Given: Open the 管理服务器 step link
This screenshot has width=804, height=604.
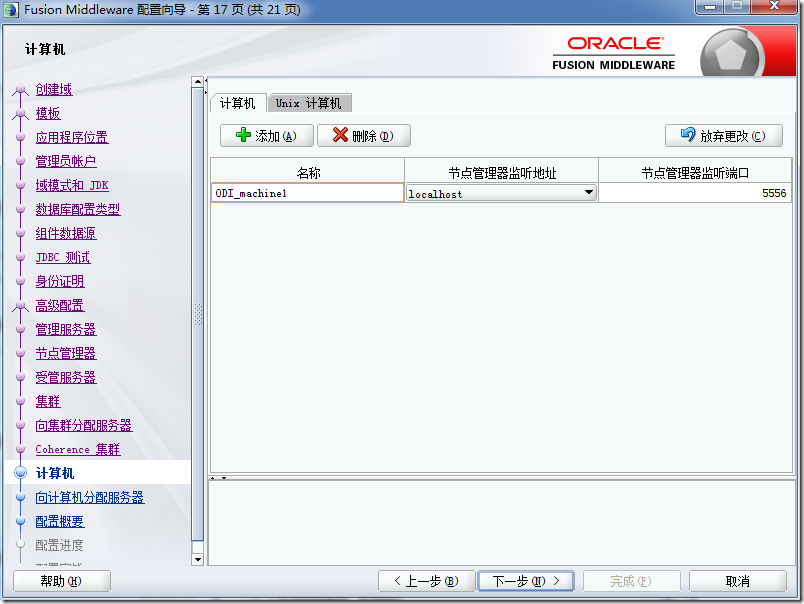Looking at the screenshot, I should 66,329.
